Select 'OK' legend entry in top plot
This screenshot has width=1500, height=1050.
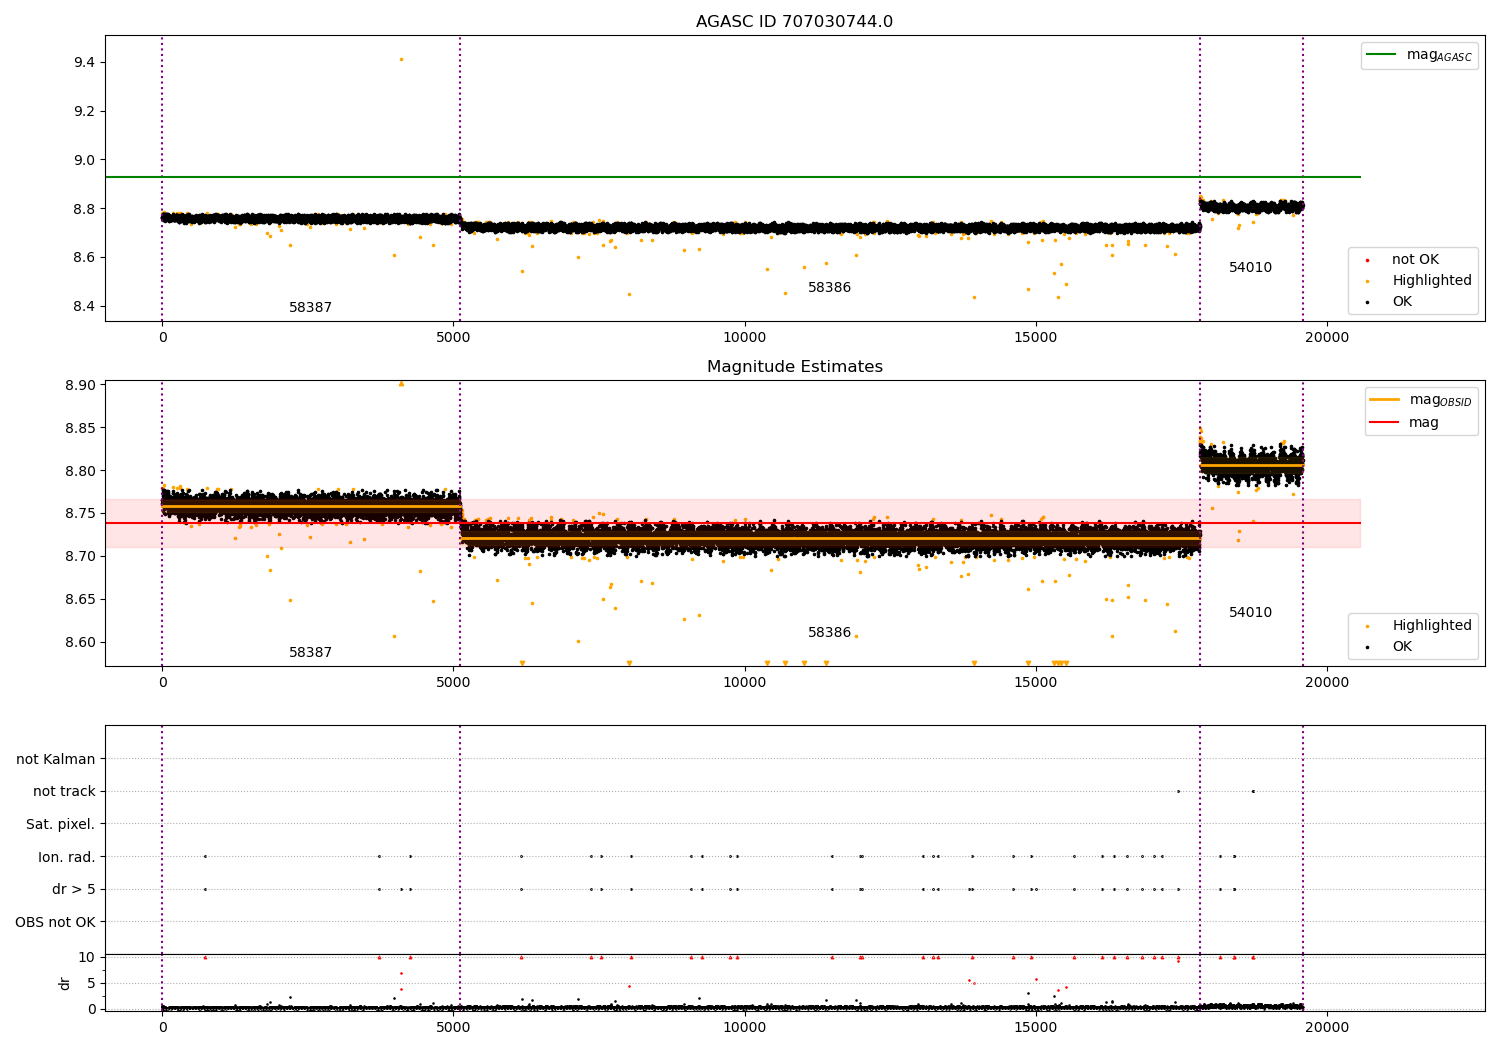pos(1402,302)
